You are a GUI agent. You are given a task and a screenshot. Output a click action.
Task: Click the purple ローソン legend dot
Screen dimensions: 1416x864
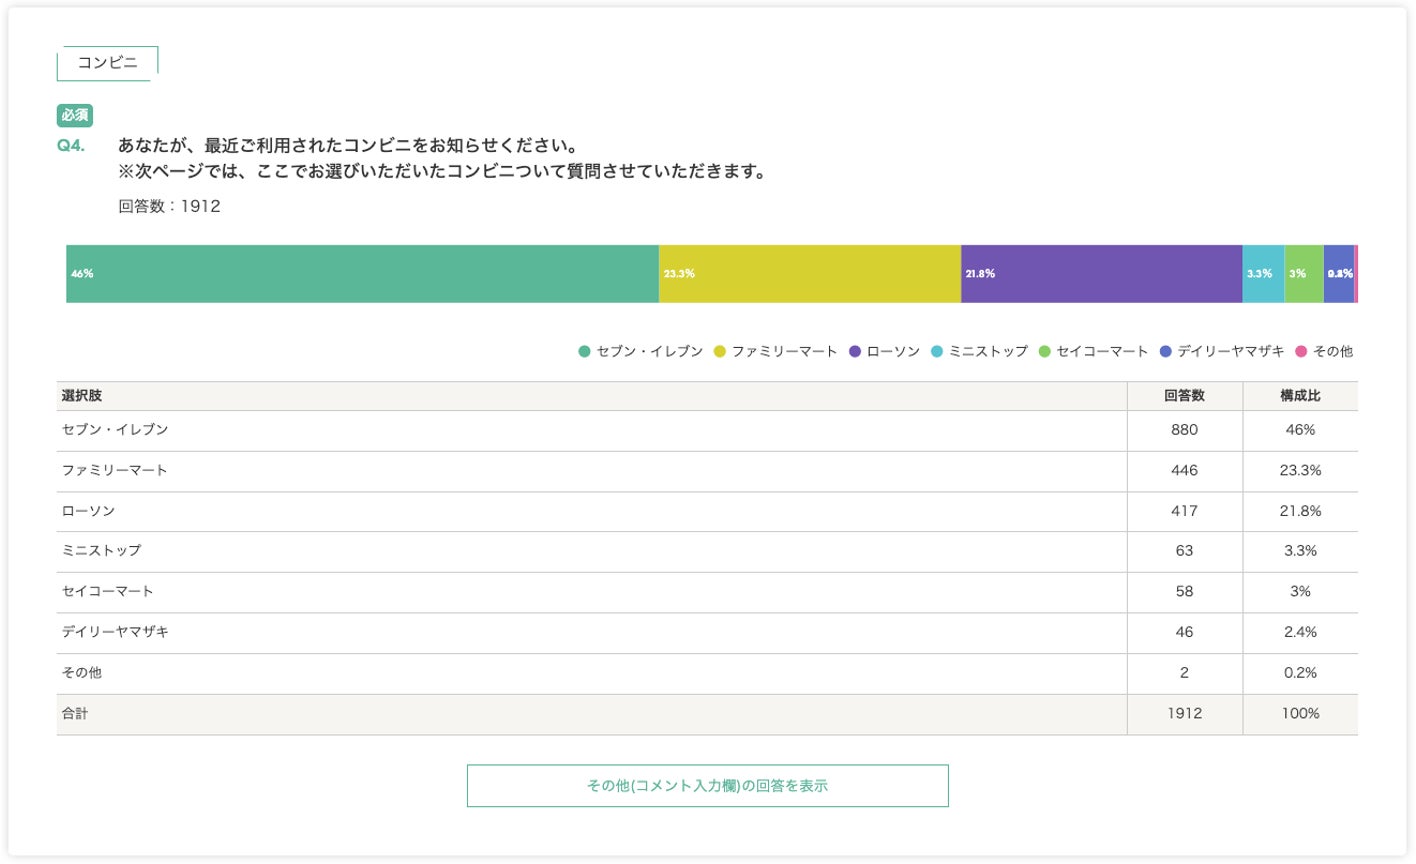click(855, 351)
